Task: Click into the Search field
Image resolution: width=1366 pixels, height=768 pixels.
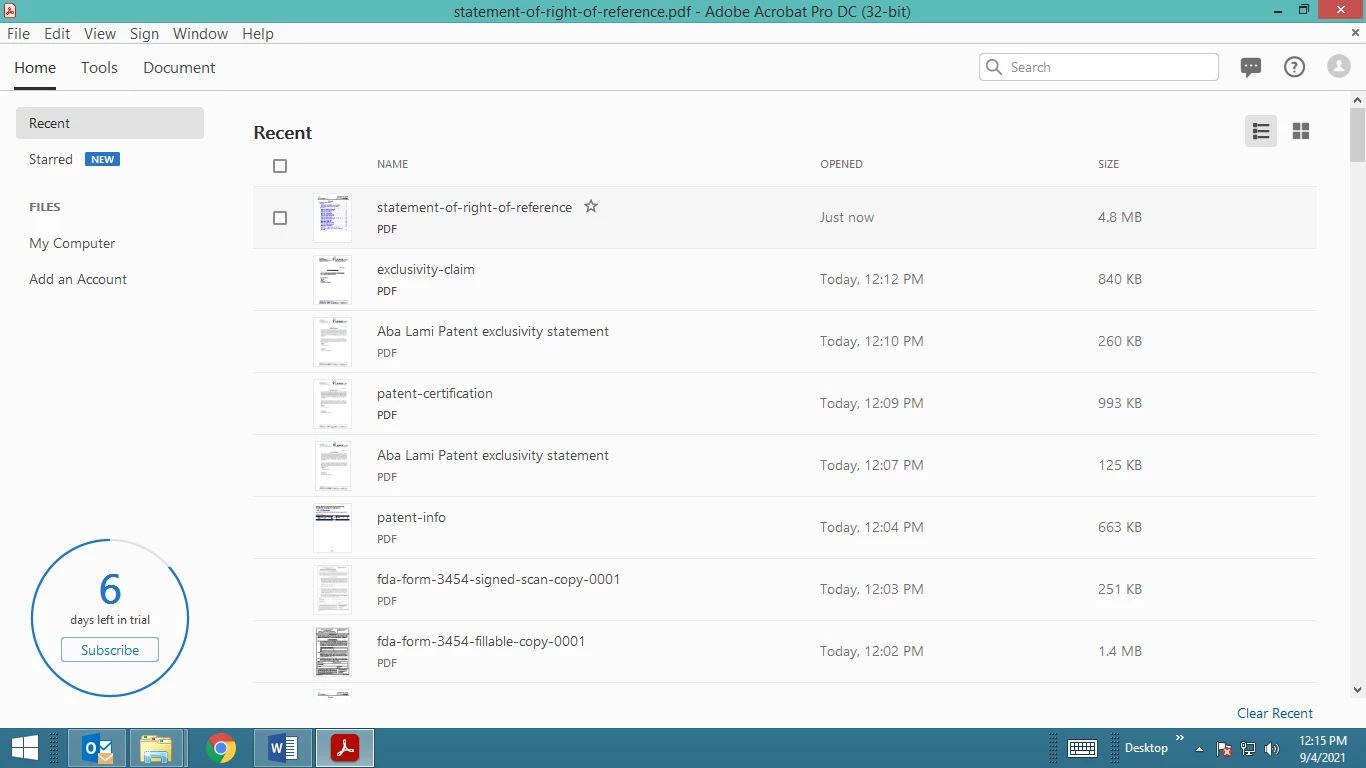Action: tap(1099, 67)
